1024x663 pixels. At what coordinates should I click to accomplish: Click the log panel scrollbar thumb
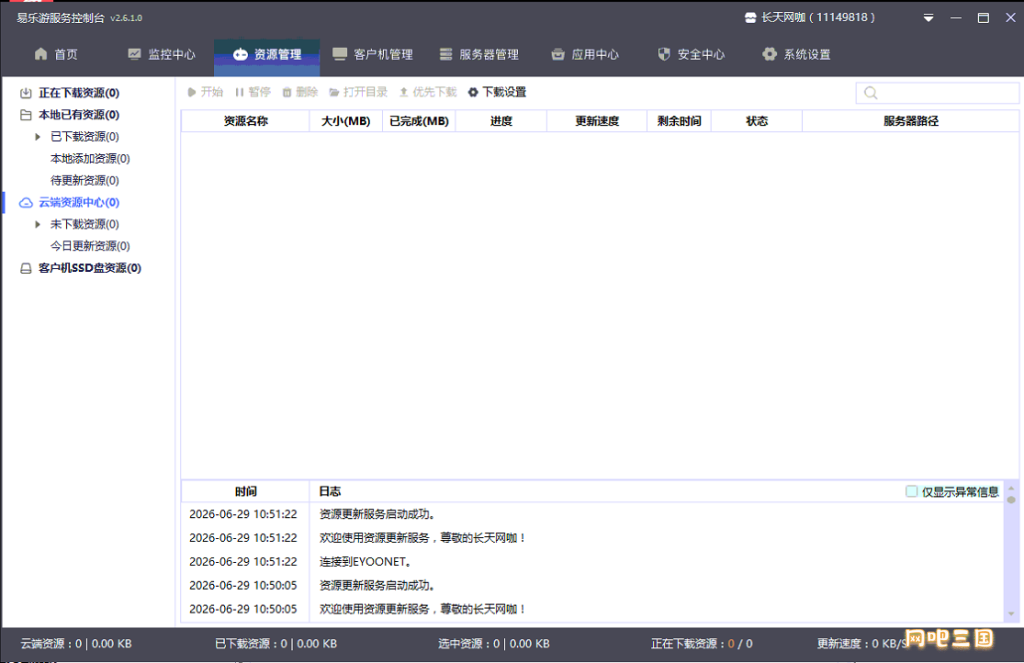coord(1012,500)
